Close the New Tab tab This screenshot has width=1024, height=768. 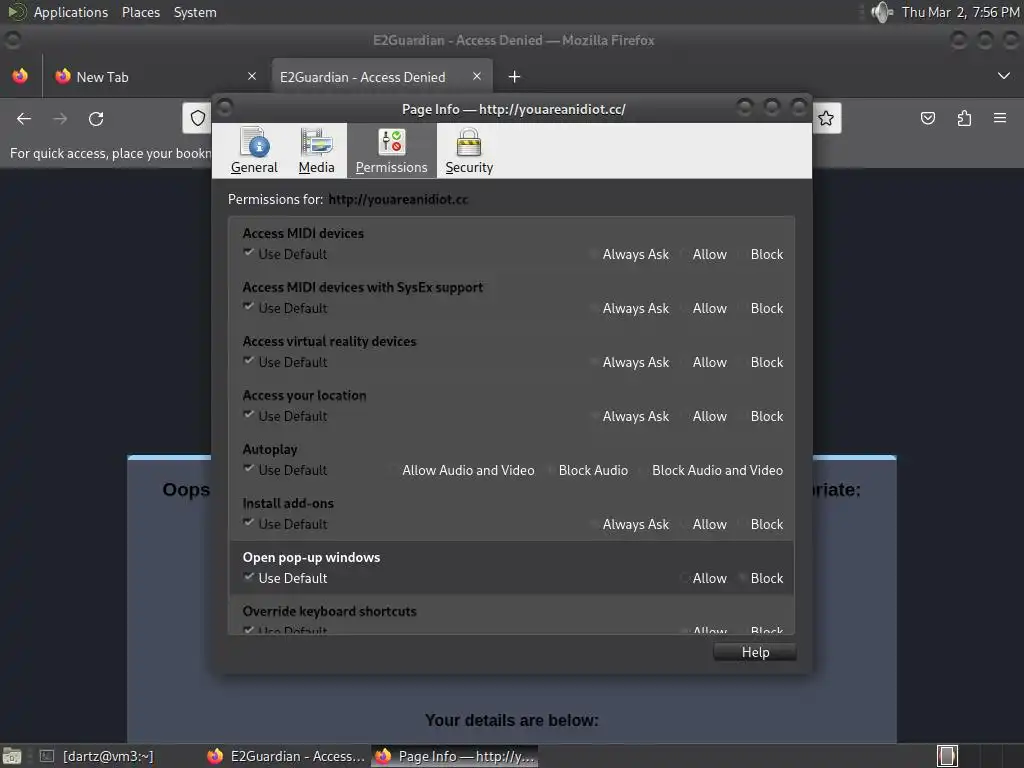coord(252,76)
